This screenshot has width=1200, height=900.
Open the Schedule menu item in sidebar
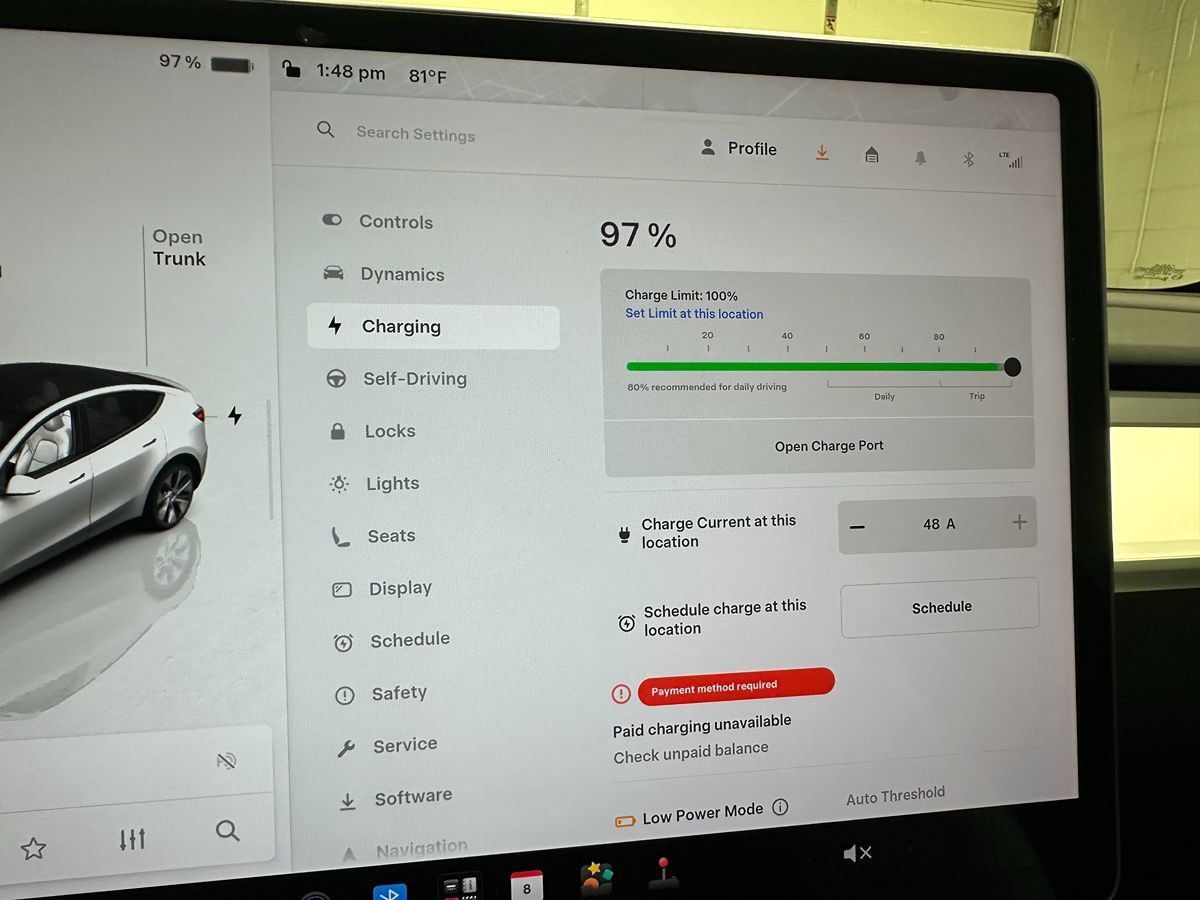pos(392,640)
